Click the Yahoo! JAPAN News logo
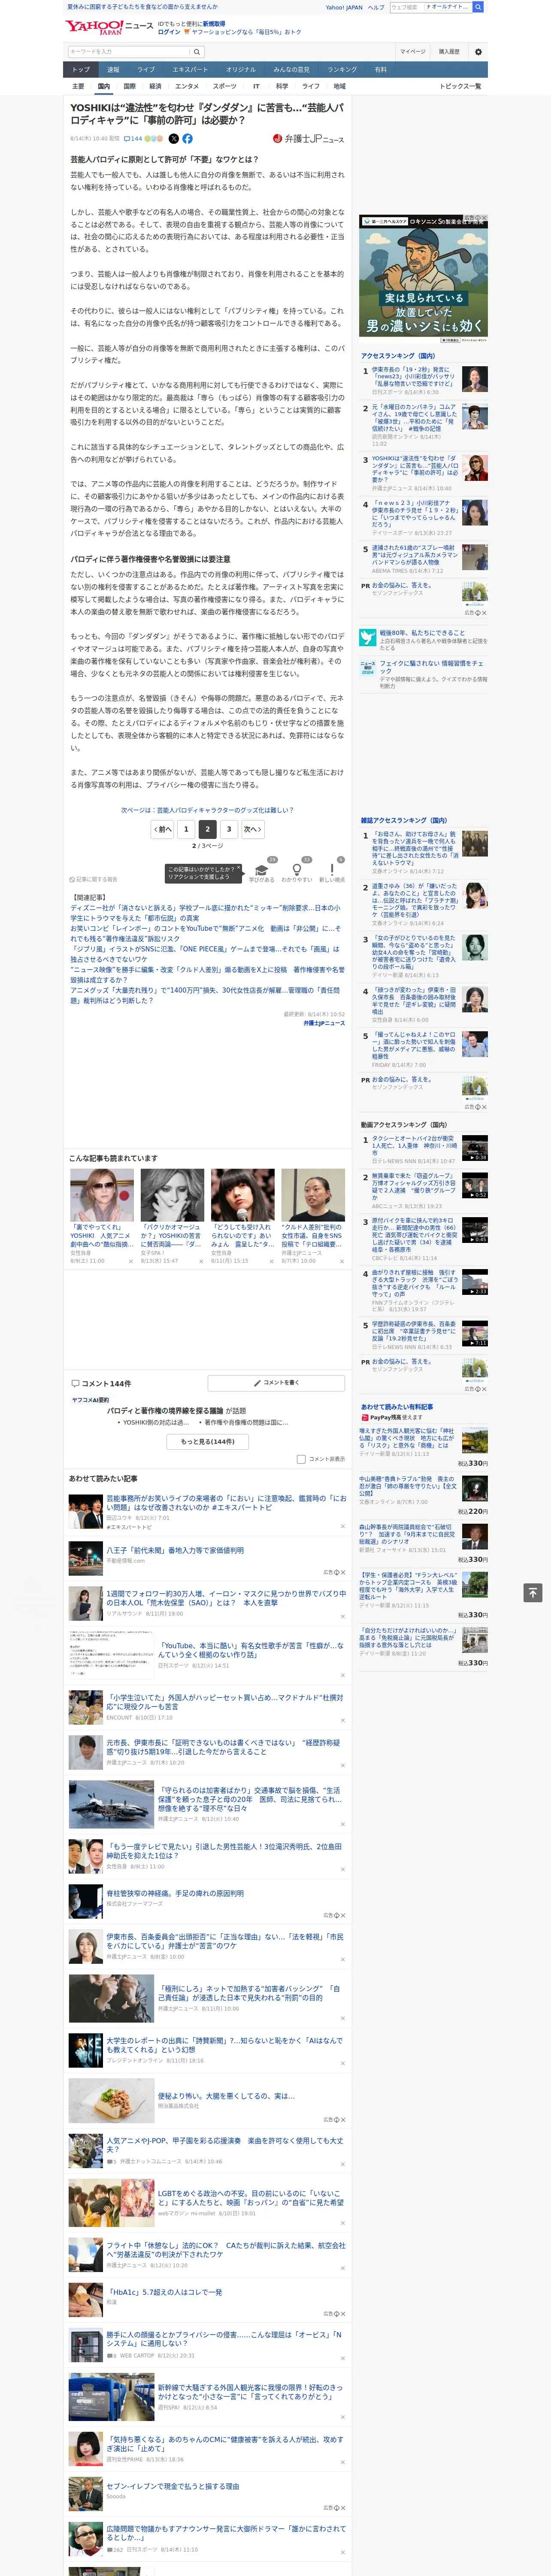The width and height of the screenshot is (551, 2576). (109, 26)
